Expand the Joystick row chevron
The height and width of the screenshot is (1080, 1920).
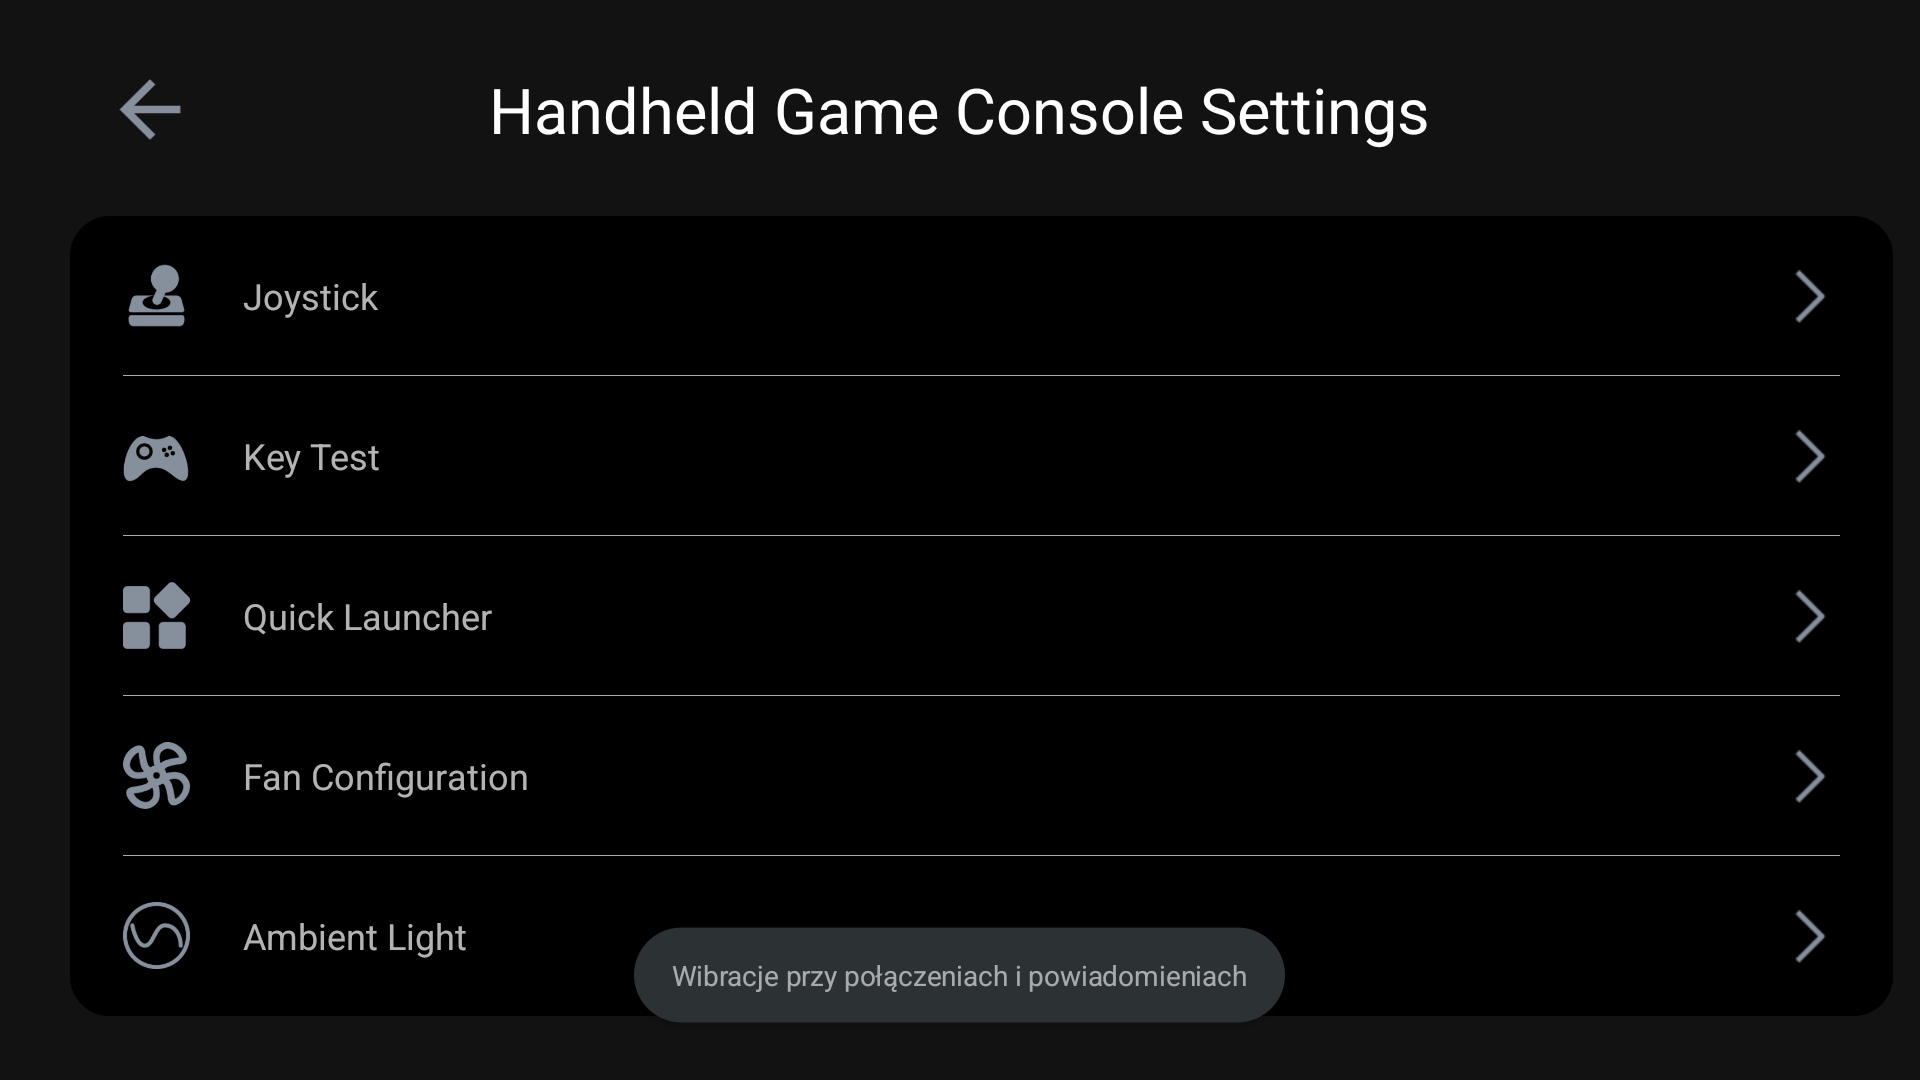1809,297
